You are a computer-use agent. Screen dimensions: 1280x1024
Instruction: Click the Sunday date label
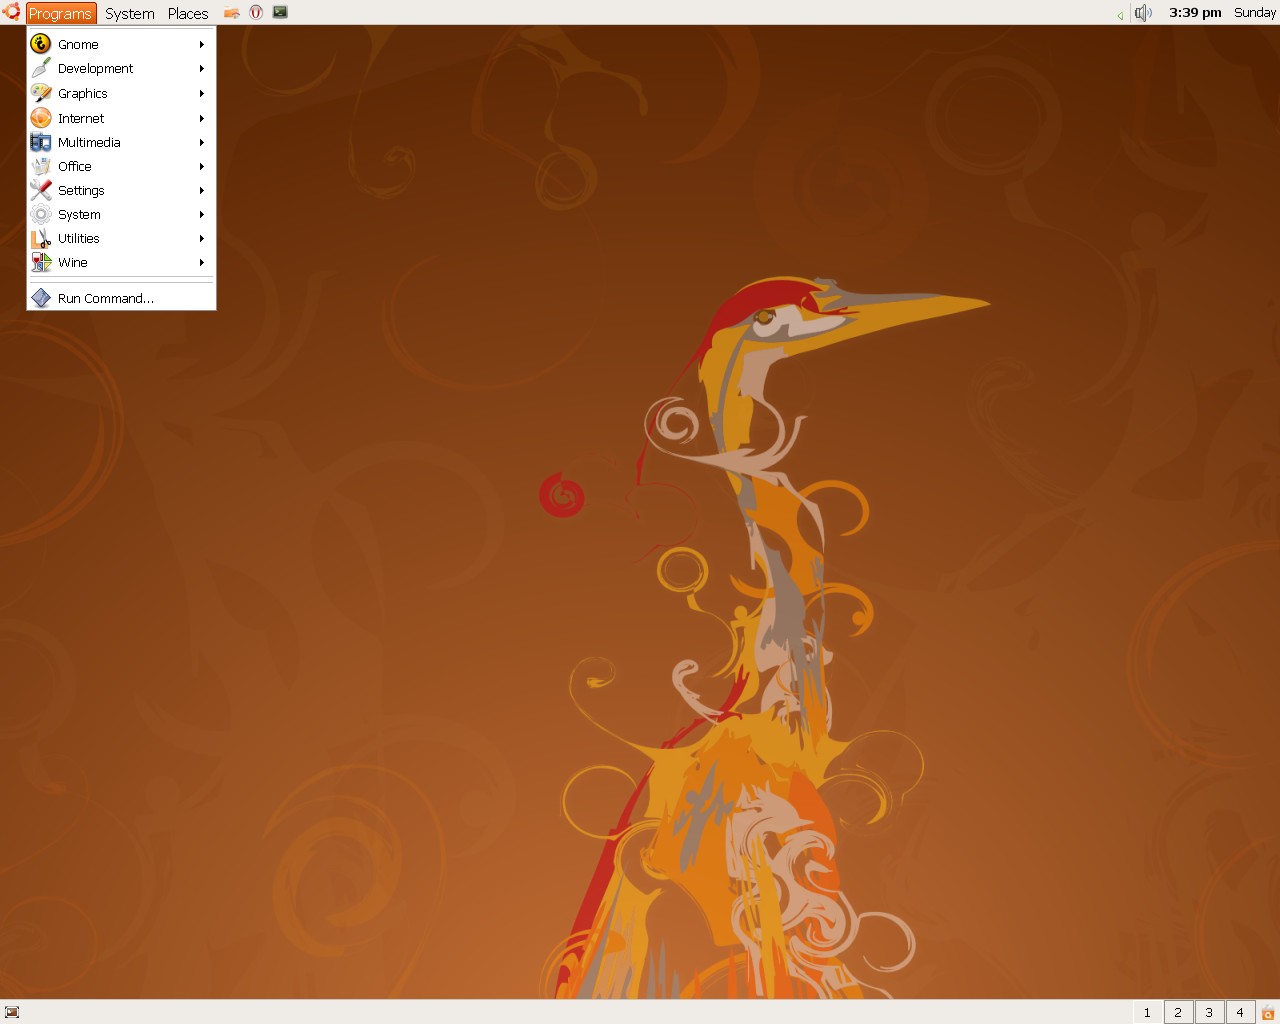tap(1254, 12)
